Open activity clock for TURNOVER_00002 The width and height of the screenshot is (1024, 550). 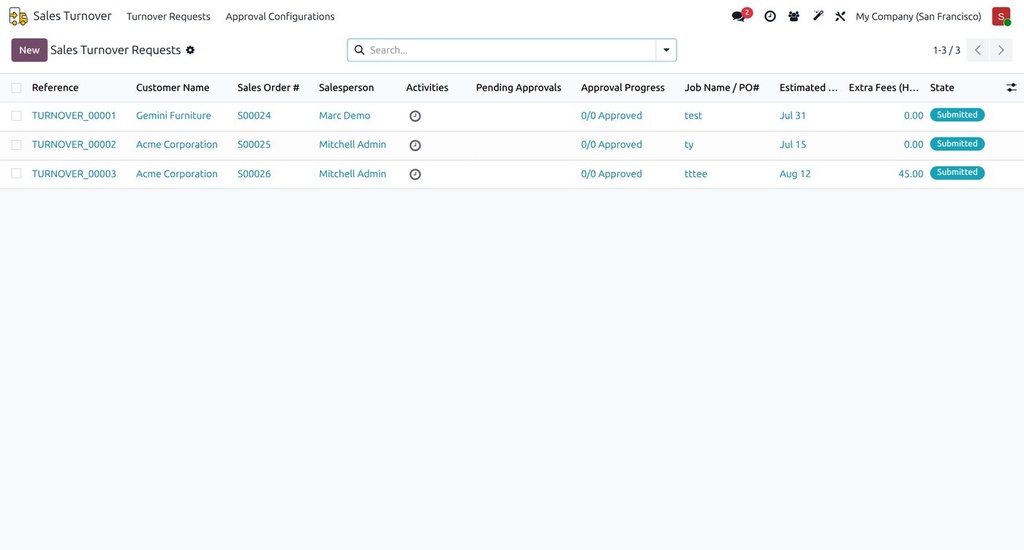coord(415,145)
